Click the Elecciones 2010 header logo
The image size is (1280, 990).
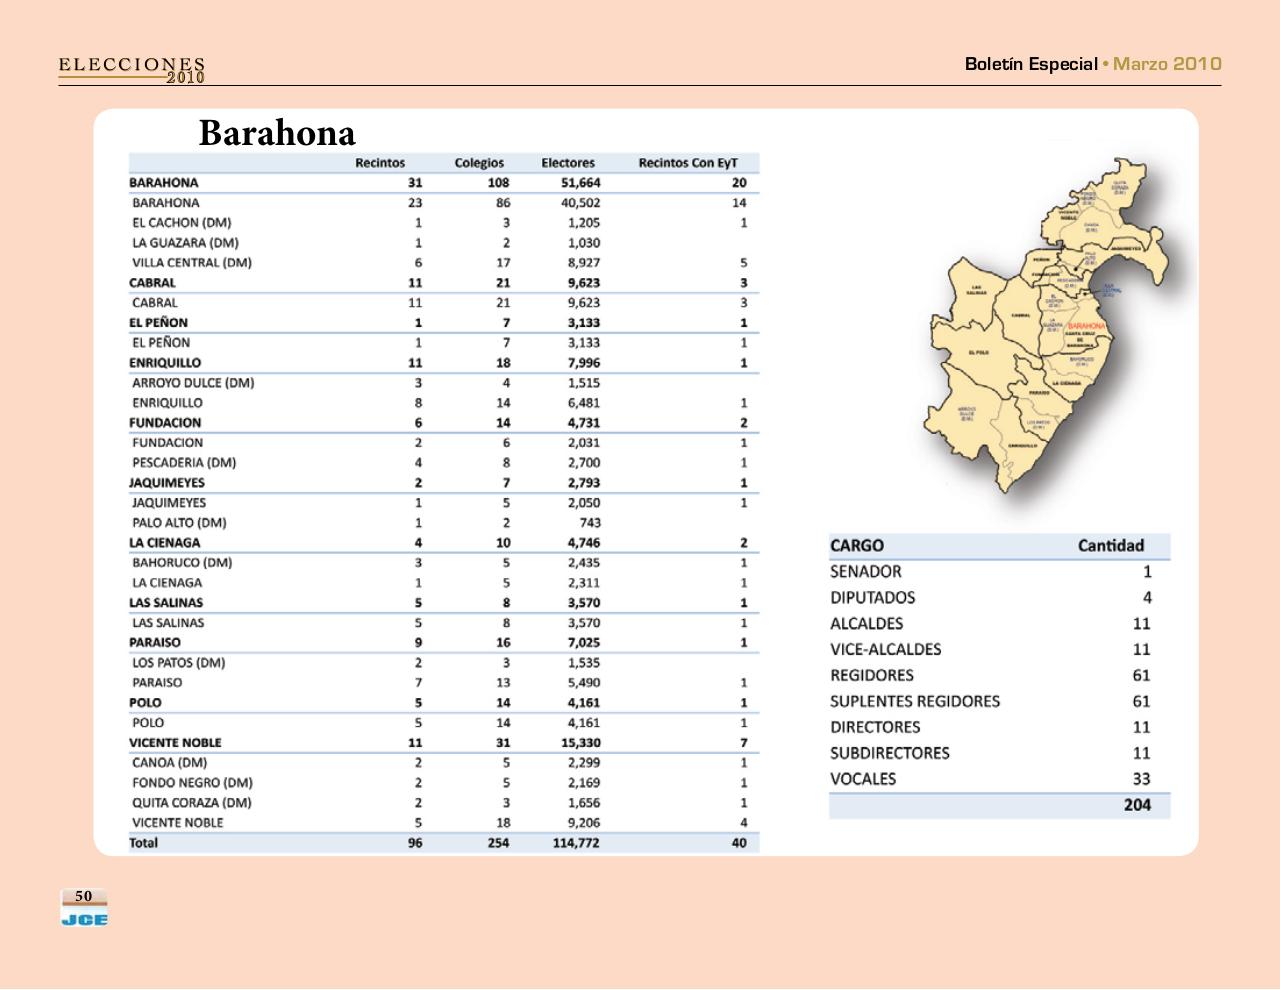pyautogui.click(x=132, y=70)
